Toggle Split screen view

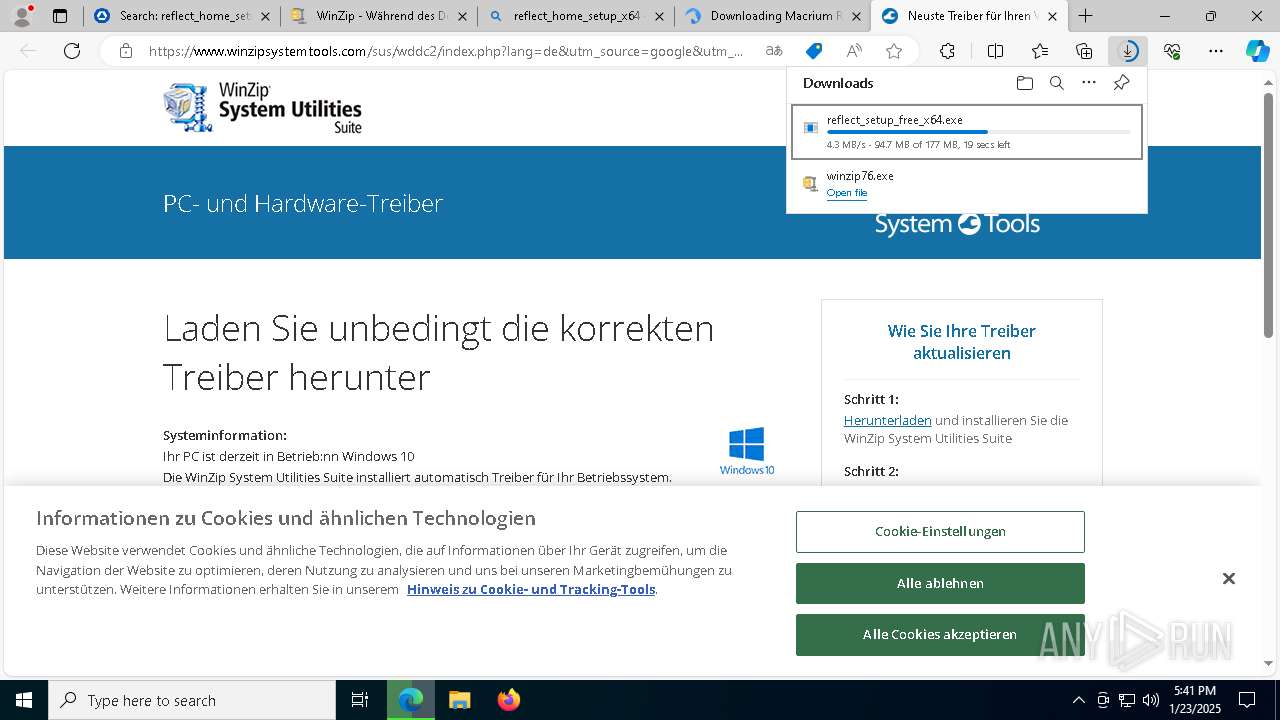tap(995, 51)
